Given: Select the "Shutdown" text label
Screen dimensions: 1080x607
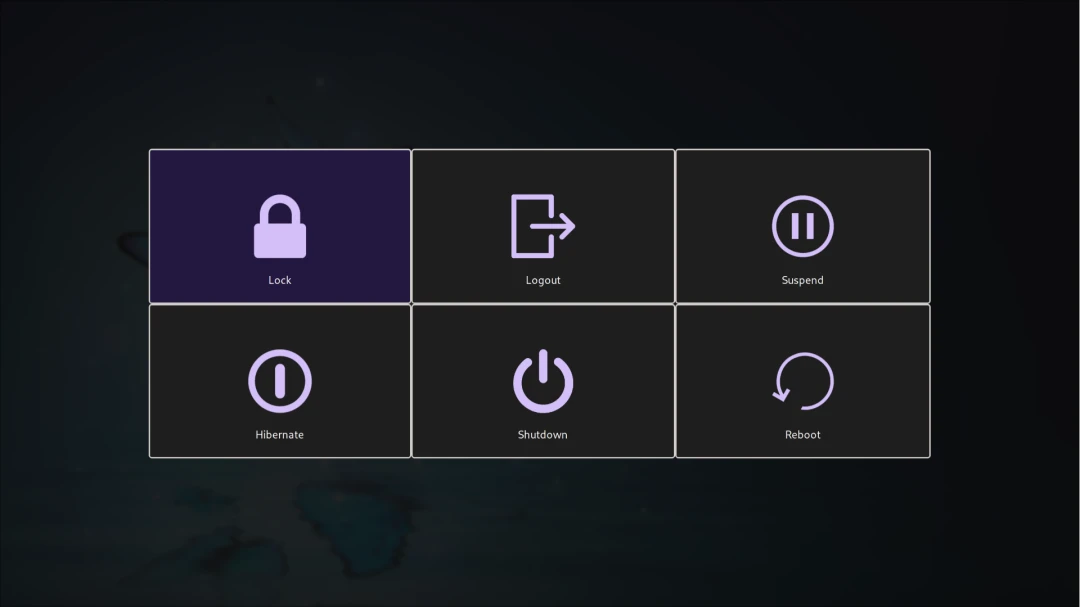Looking at the screenshot, I should (543, 435).
